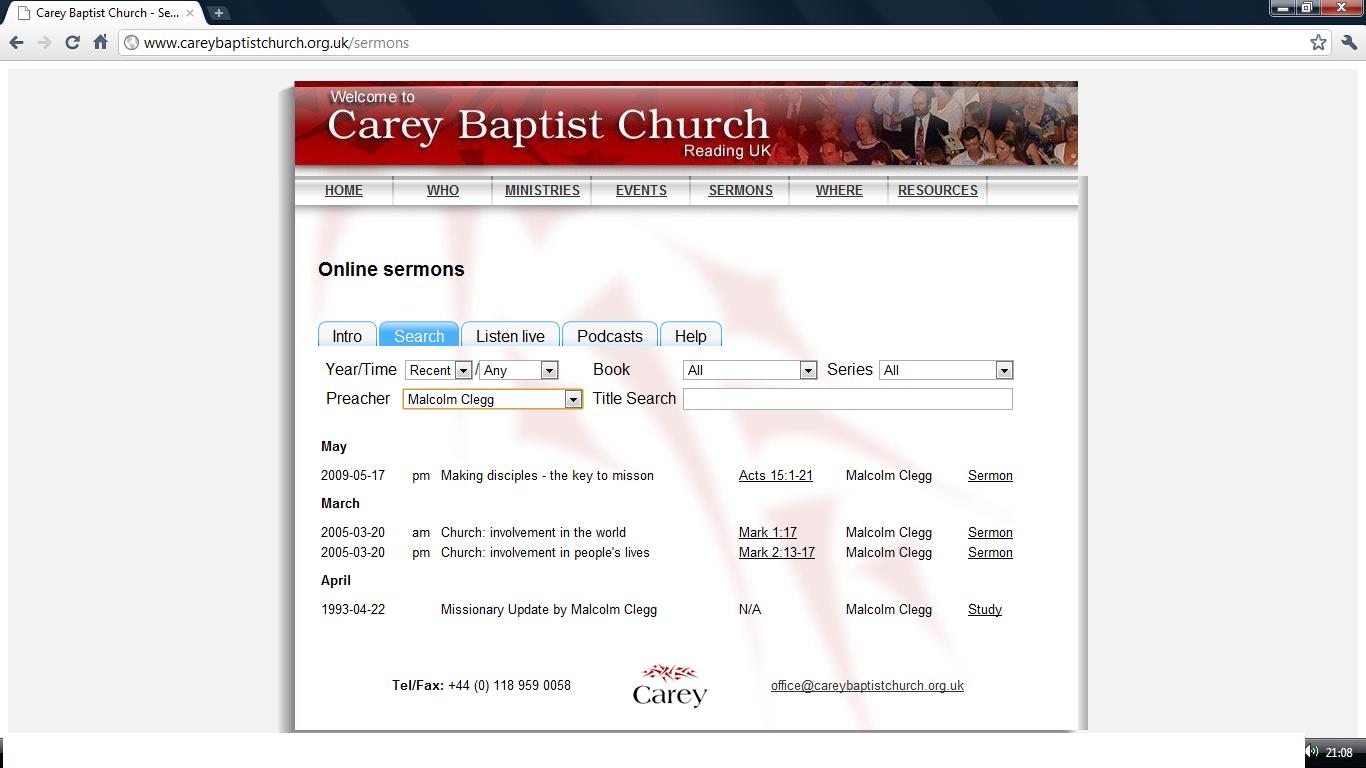1366x768 pixels.
Task: Open the Acts 15:1-21 passage link
Action: pos(775,476)
